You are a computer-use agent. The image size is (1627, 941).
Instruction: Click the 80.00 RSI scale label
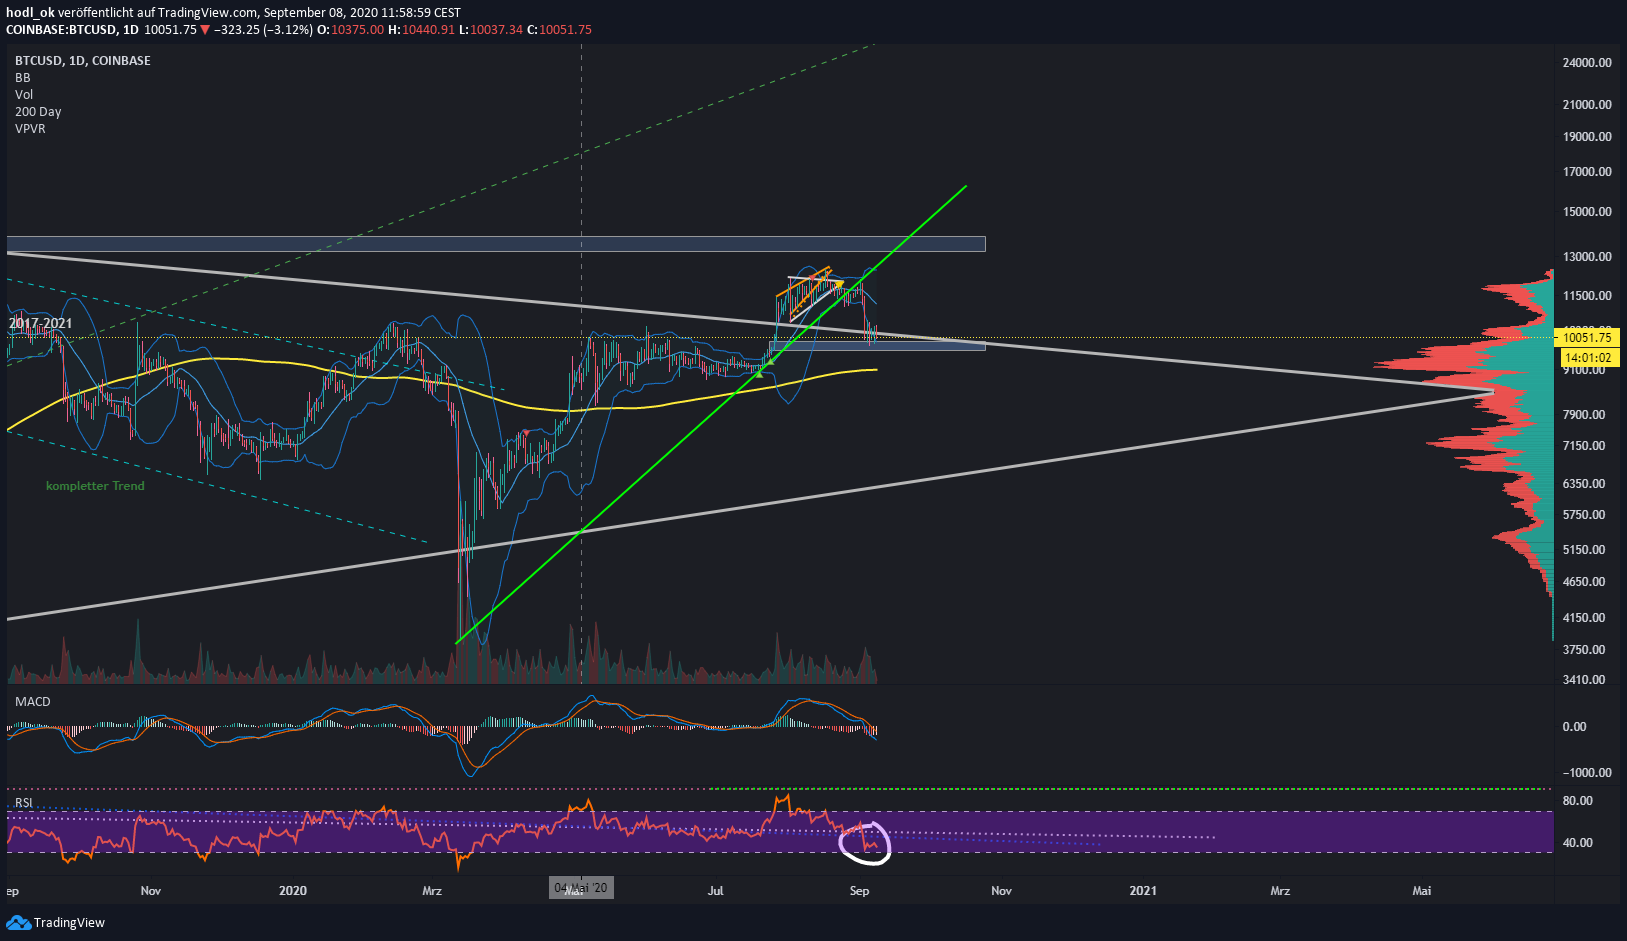pos(1578,801)
